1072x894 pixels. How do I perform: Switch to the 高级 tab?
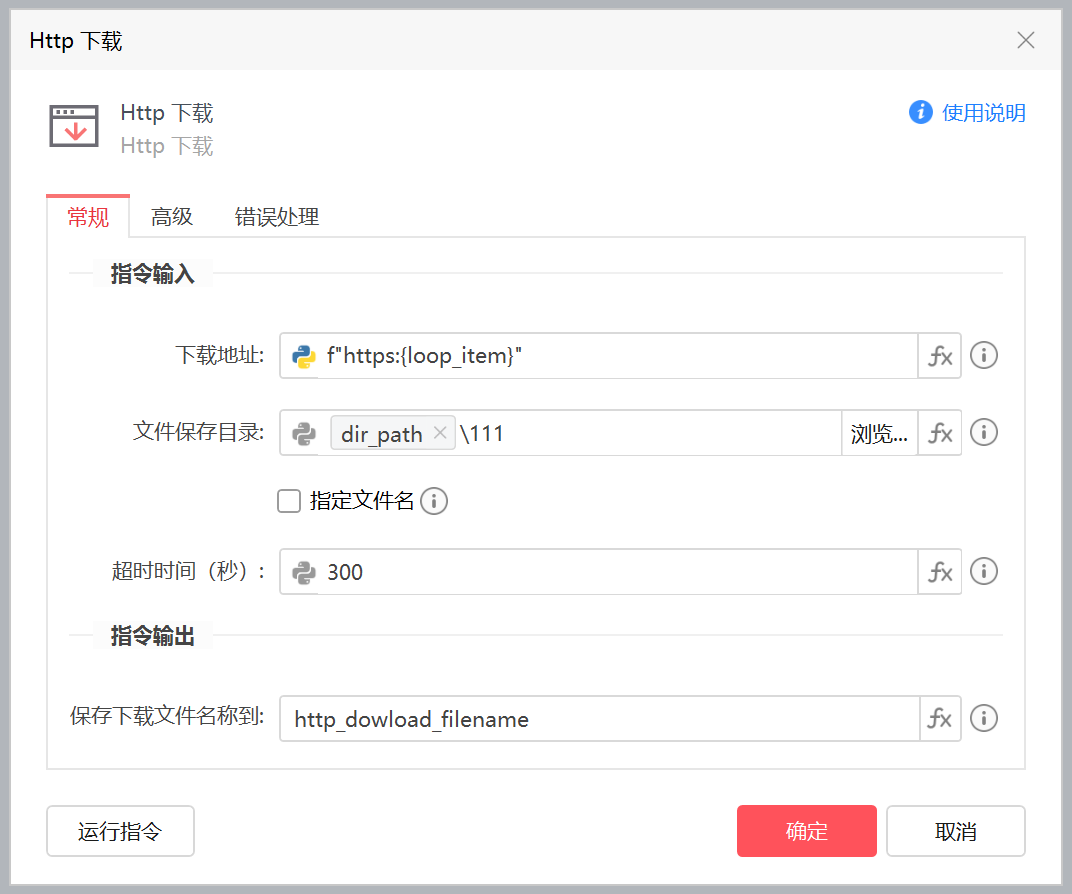point(172,217)
